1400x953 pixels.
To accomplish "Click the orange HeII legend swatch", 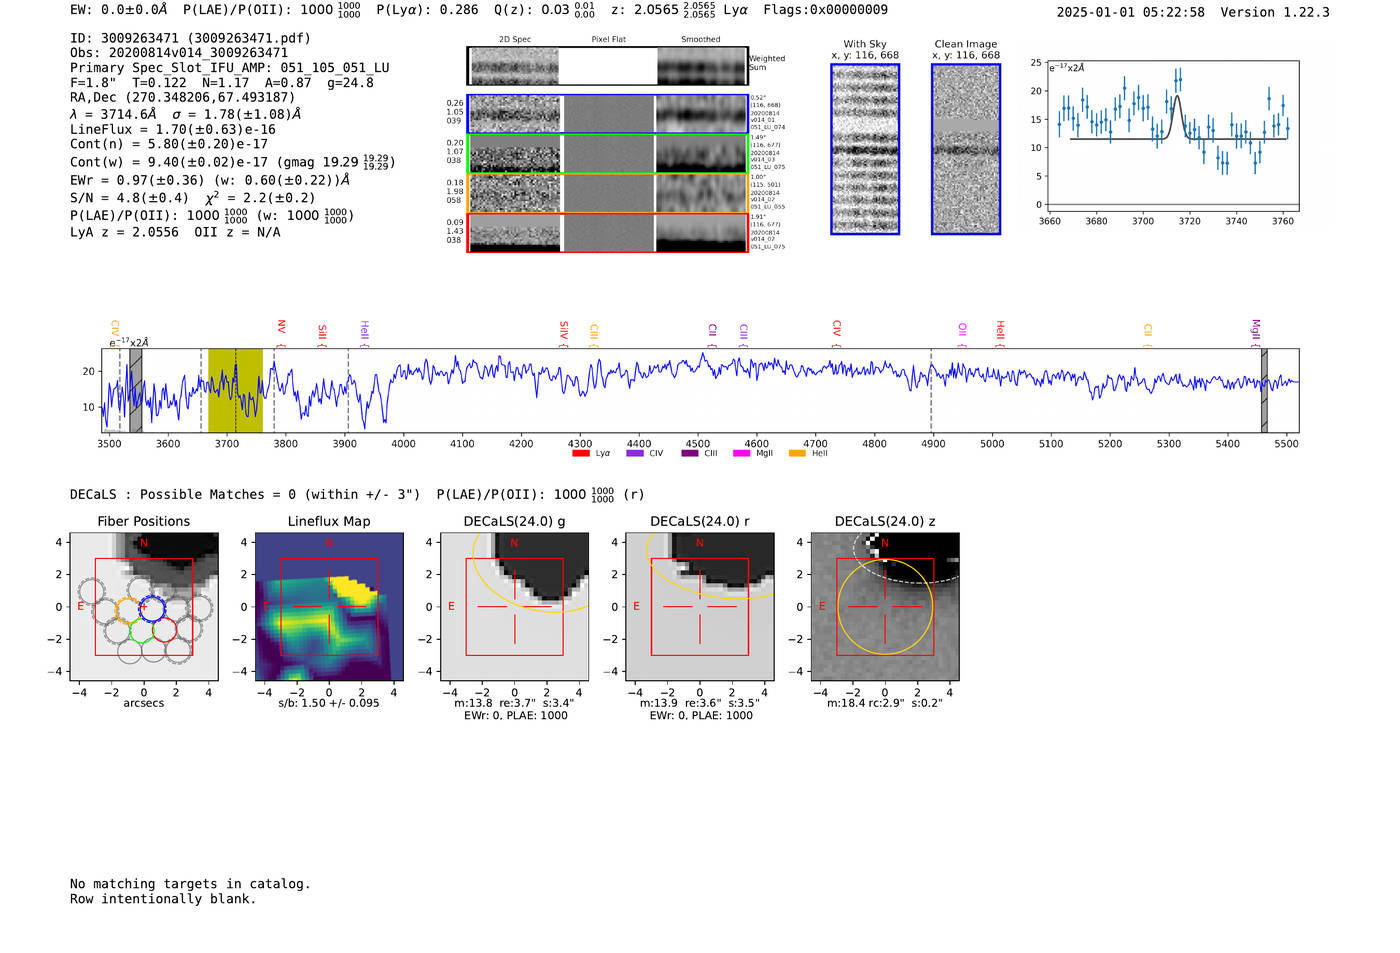I will 797,454.
